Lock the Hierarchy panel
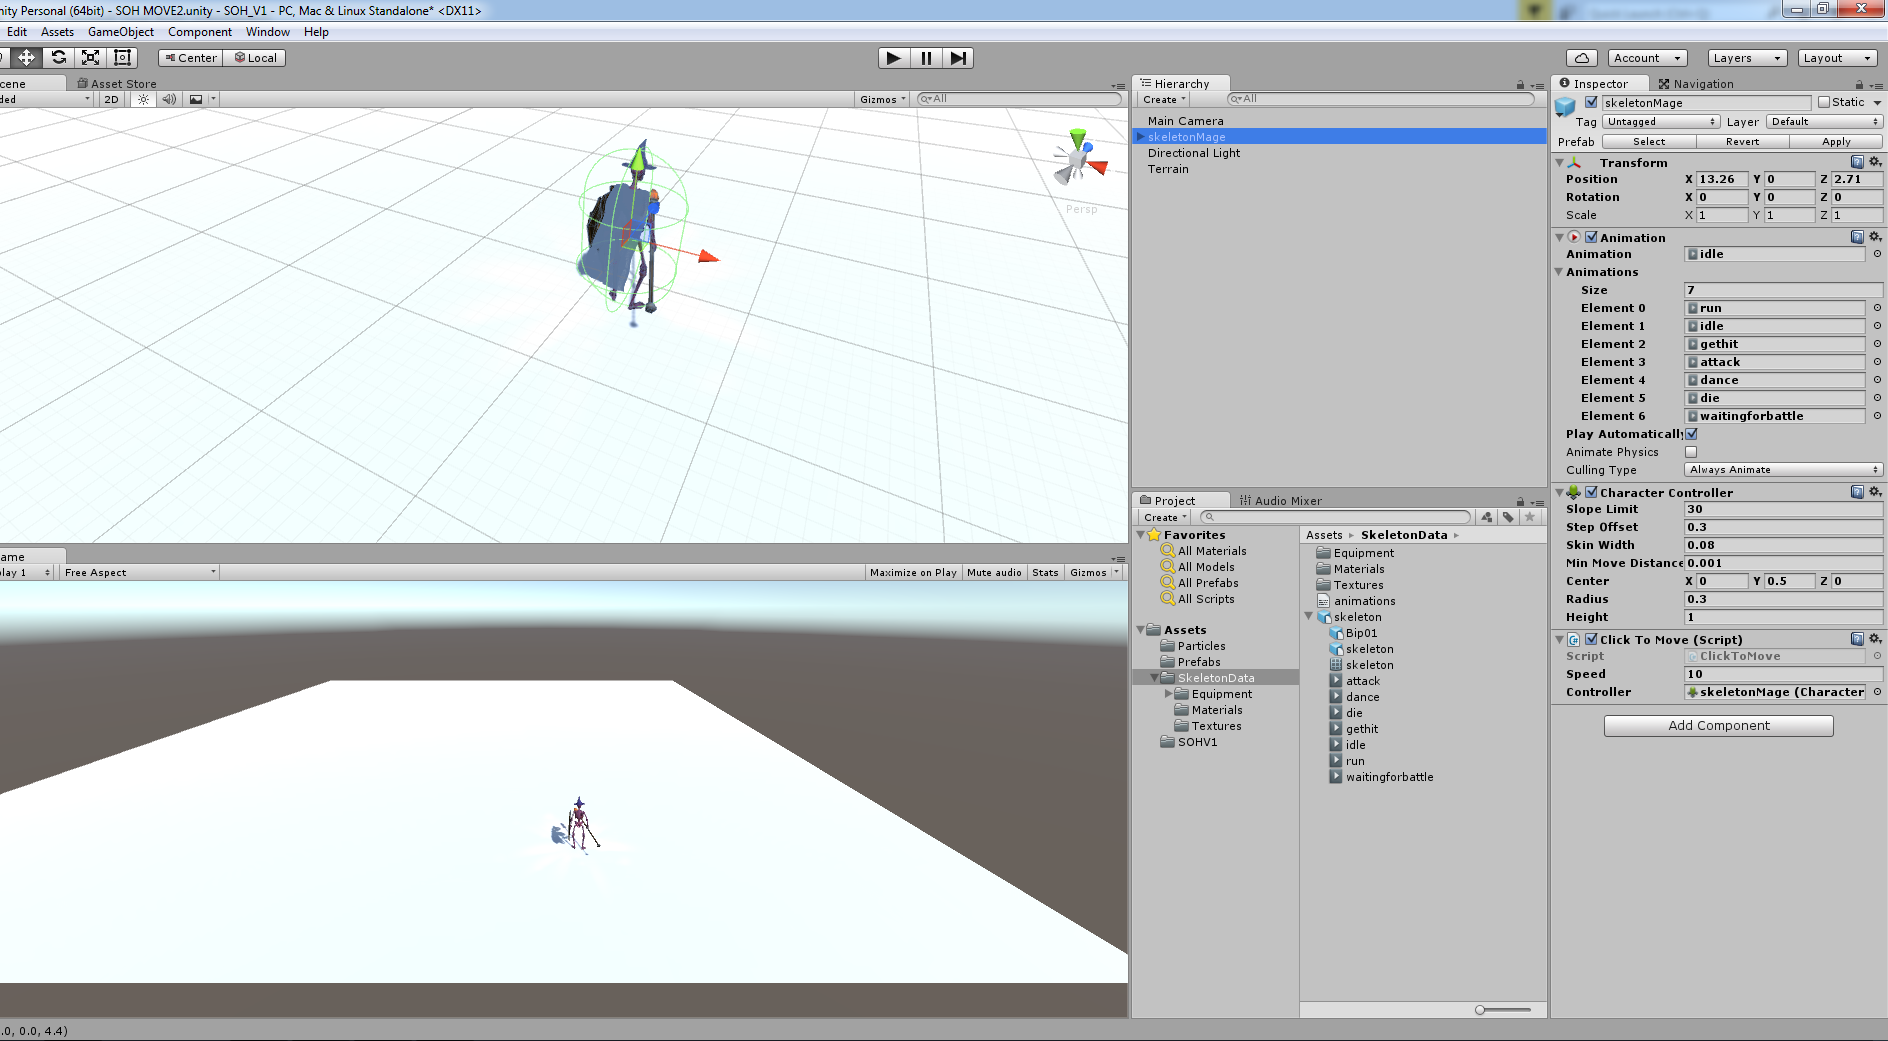Screen dimensions: 1888x1041 coord(1520,85)
